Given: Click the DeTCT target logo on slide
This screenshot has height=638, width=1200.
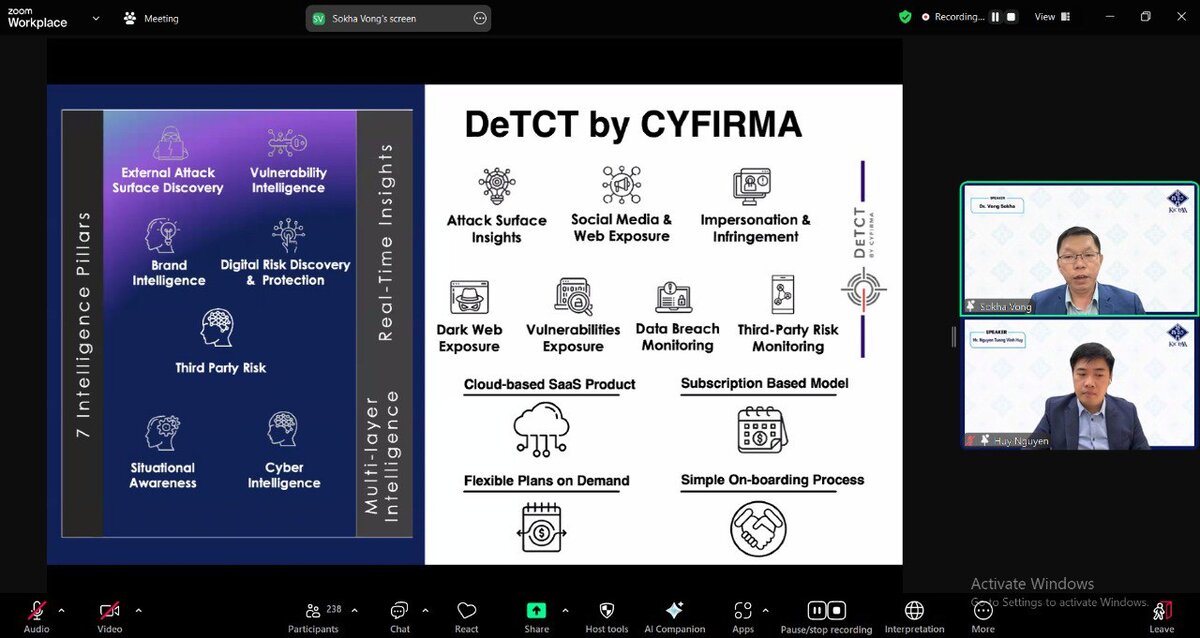Looking at the screenshot, I should pos(862,290).
